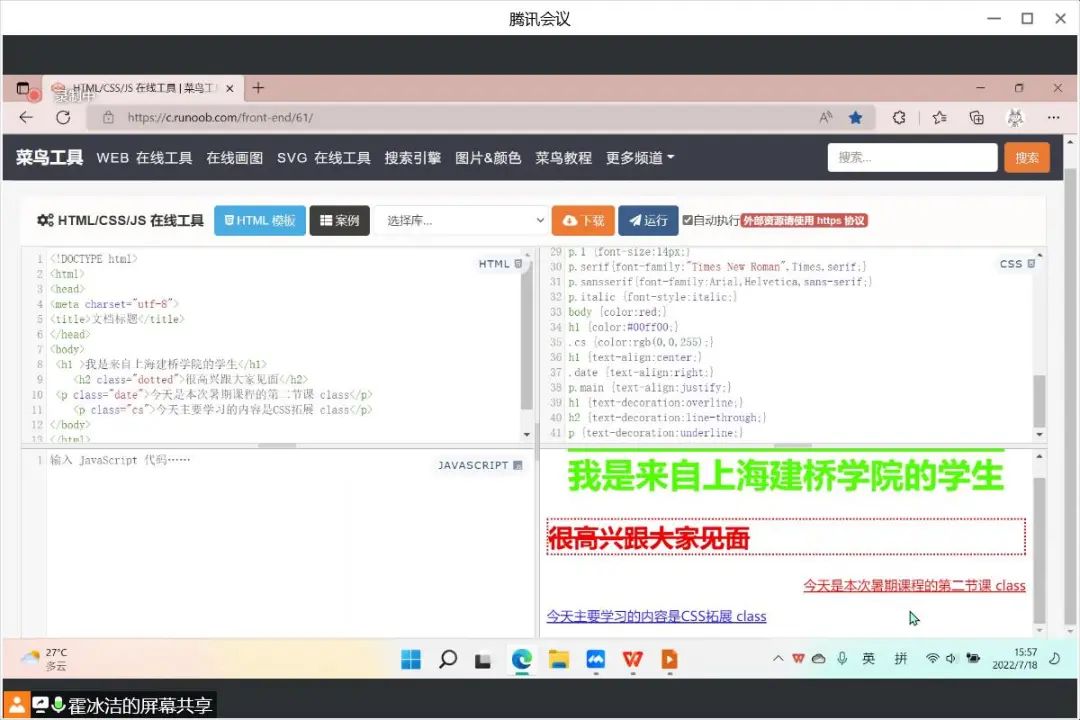Screen dimensions: 1080x720
Task: Click the JAVASCRIPT panel icon
Action: (518, 466)
